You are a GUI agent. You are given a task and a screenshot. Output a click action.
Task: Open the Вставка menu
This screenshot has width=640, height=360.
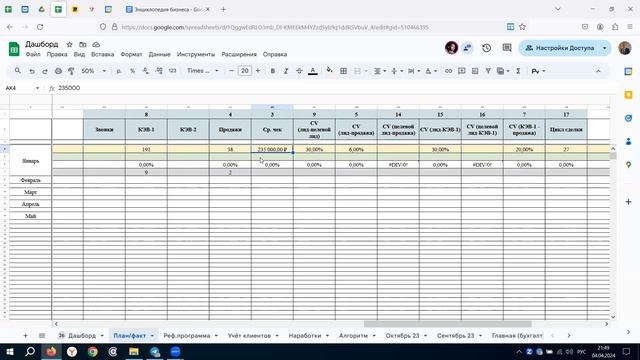click(x=102, y=54)
